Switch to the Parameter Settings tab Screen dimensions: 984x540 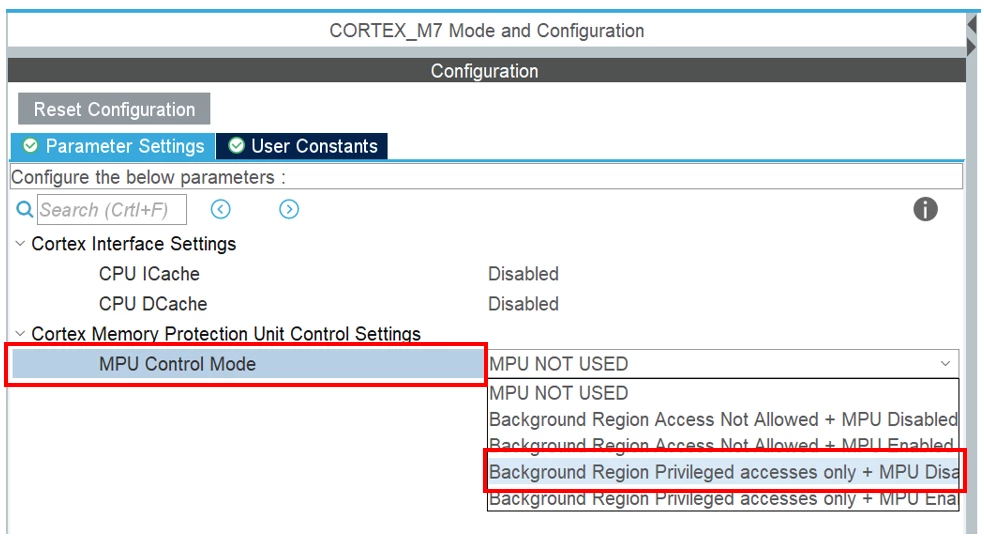[113, 146]
